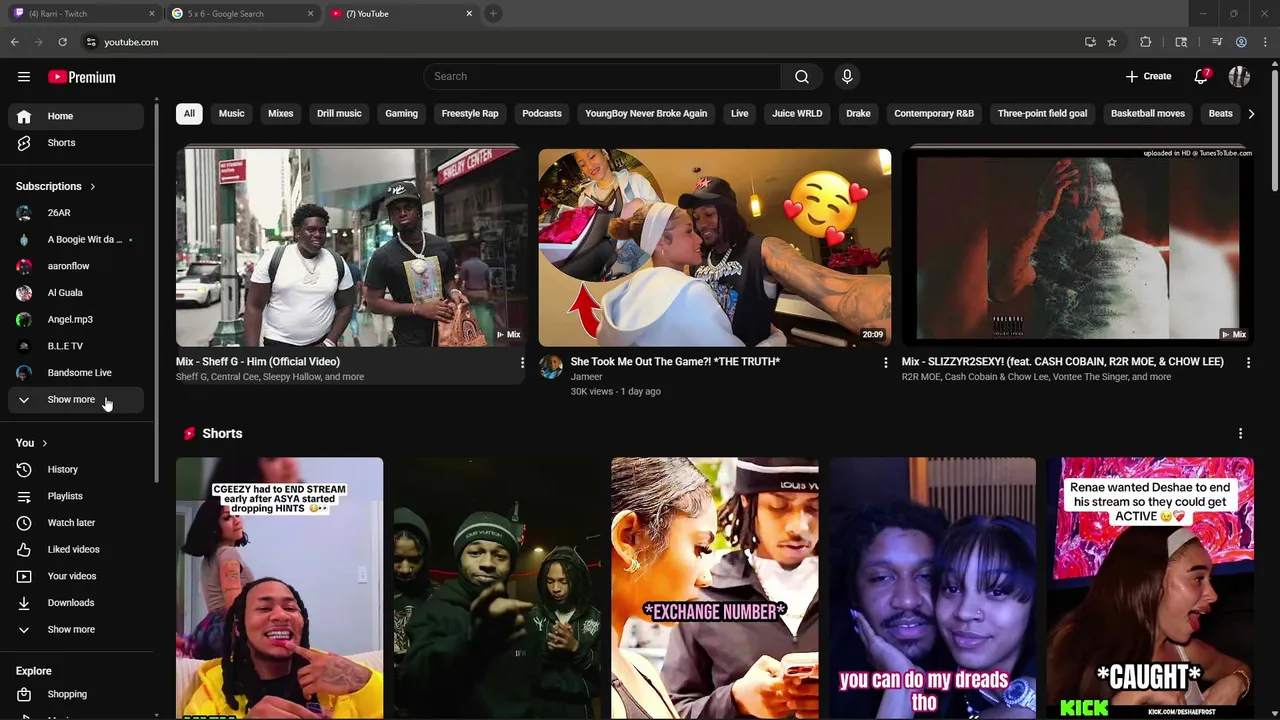The height and width of the screenshot is (720, 1280).
Task: Select the Basketball moves chip
Action: [x=1148, y=113]
